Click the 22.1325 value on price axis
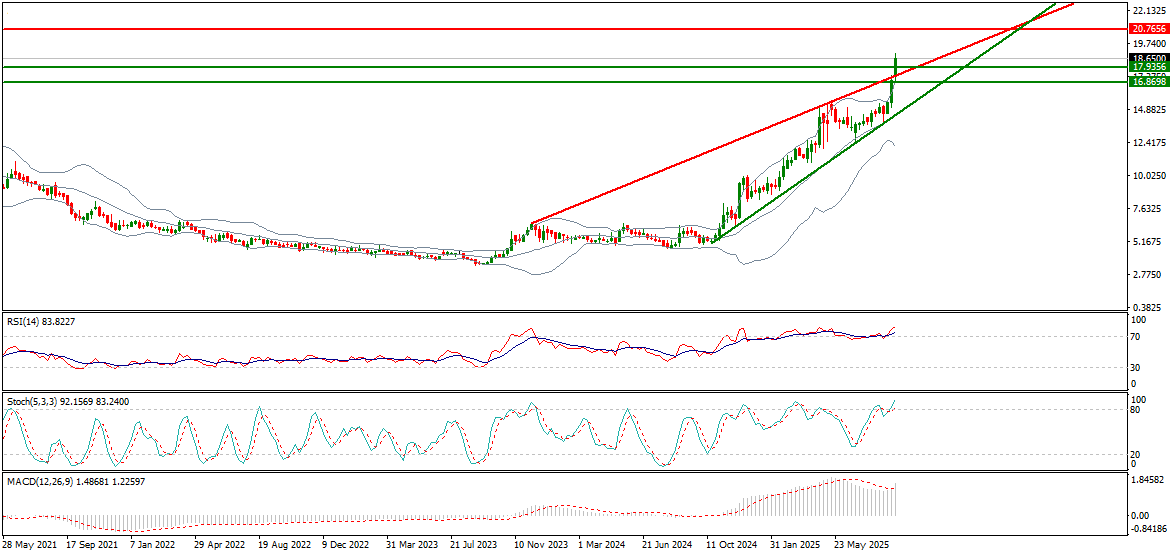The image size is (1173, 556). pyautogui.click(x=1148, y=11)
